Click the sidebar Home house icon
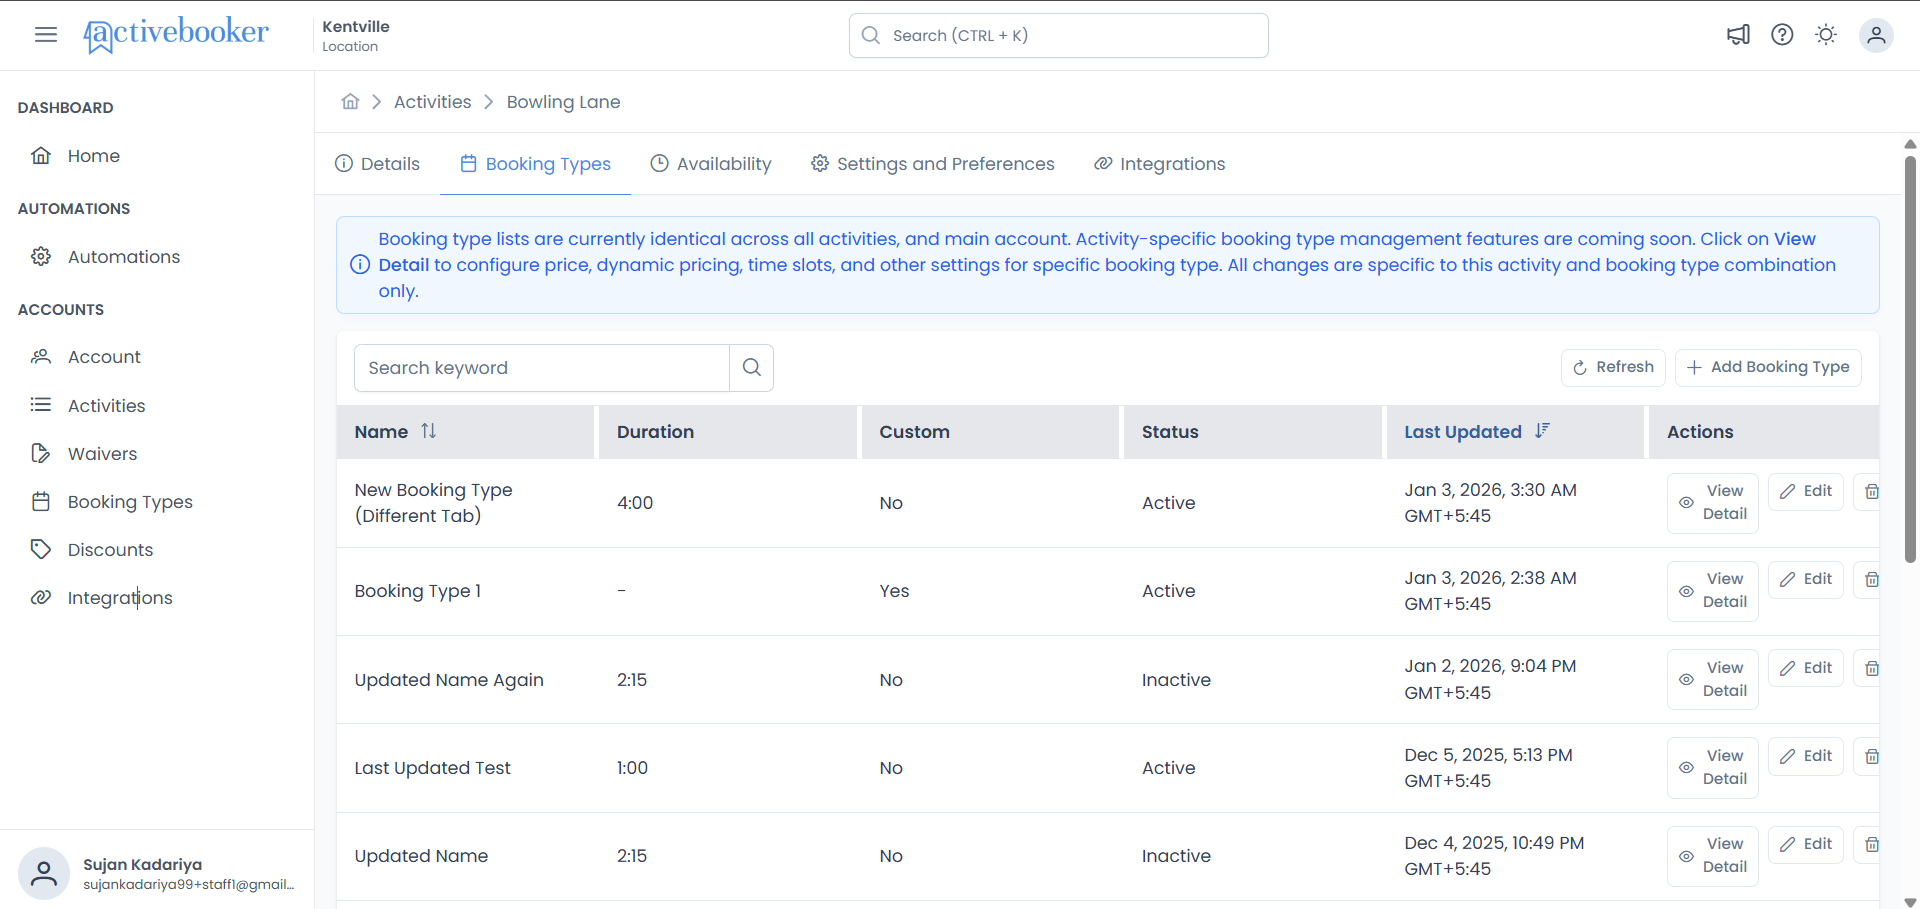The image size is (1920, 909). [41, 156]
